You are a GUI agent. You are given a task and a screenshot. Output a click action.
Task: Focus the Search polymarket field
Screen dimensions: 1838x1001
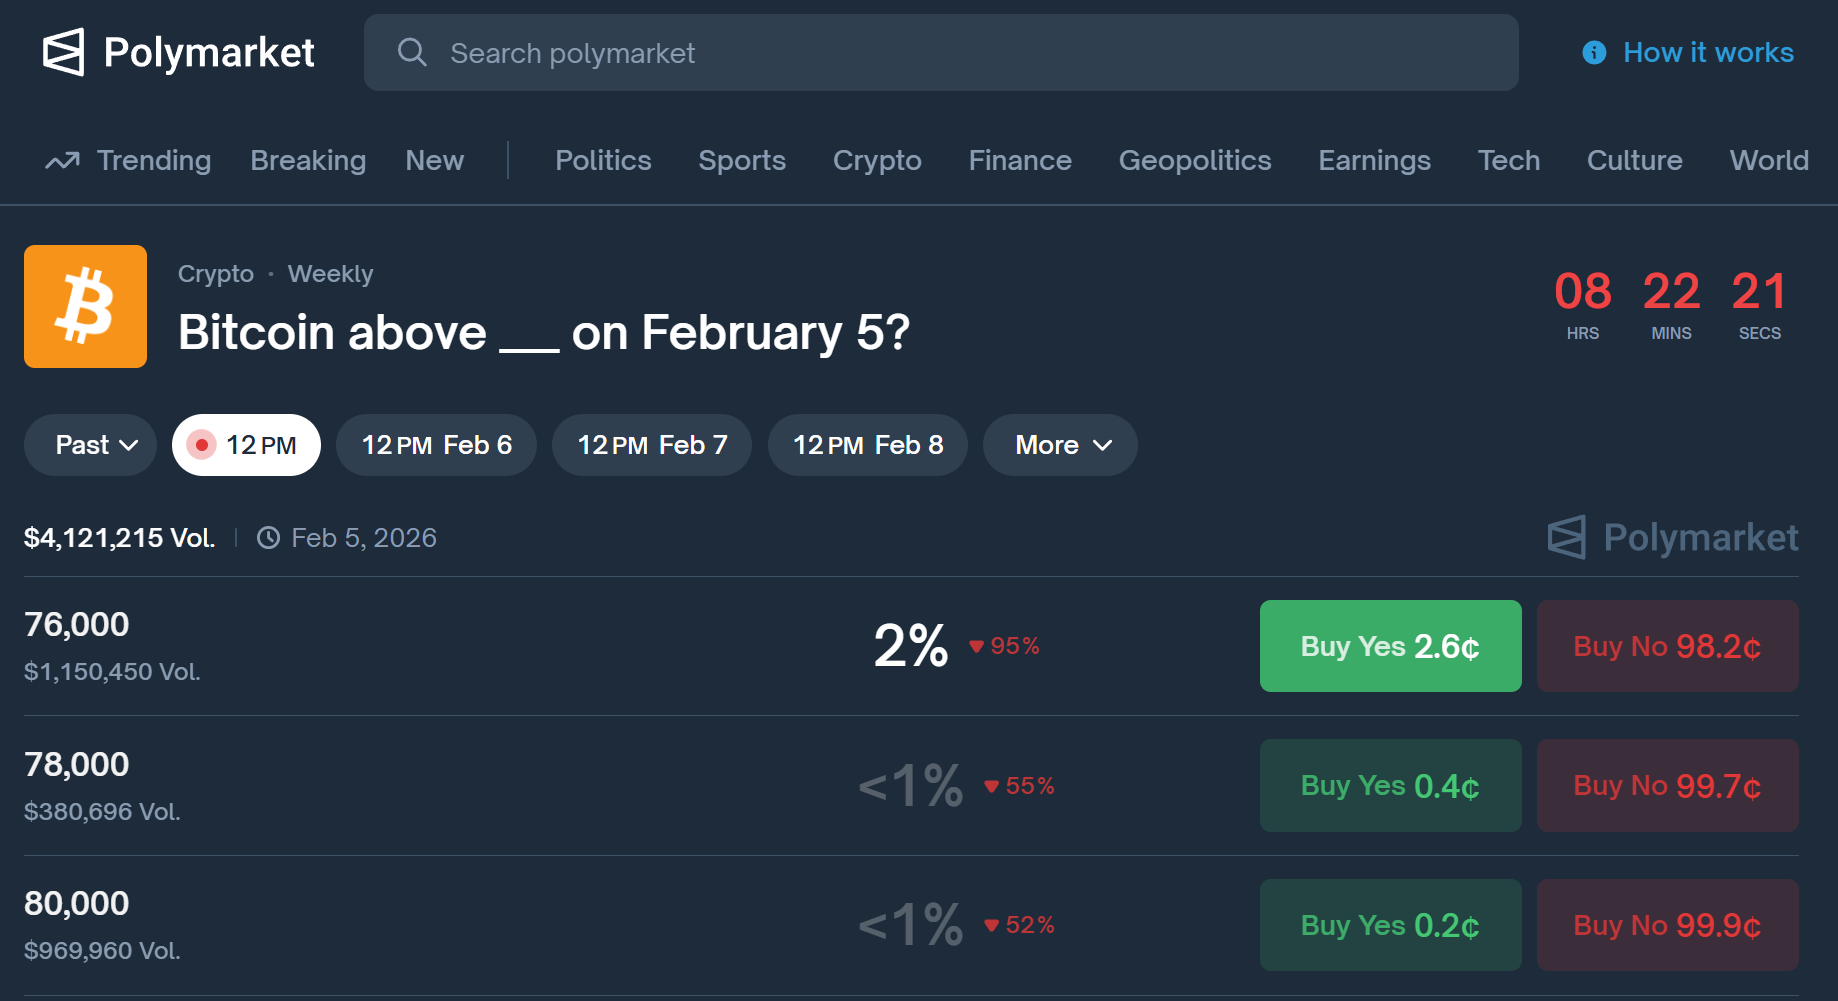[940, 52]
